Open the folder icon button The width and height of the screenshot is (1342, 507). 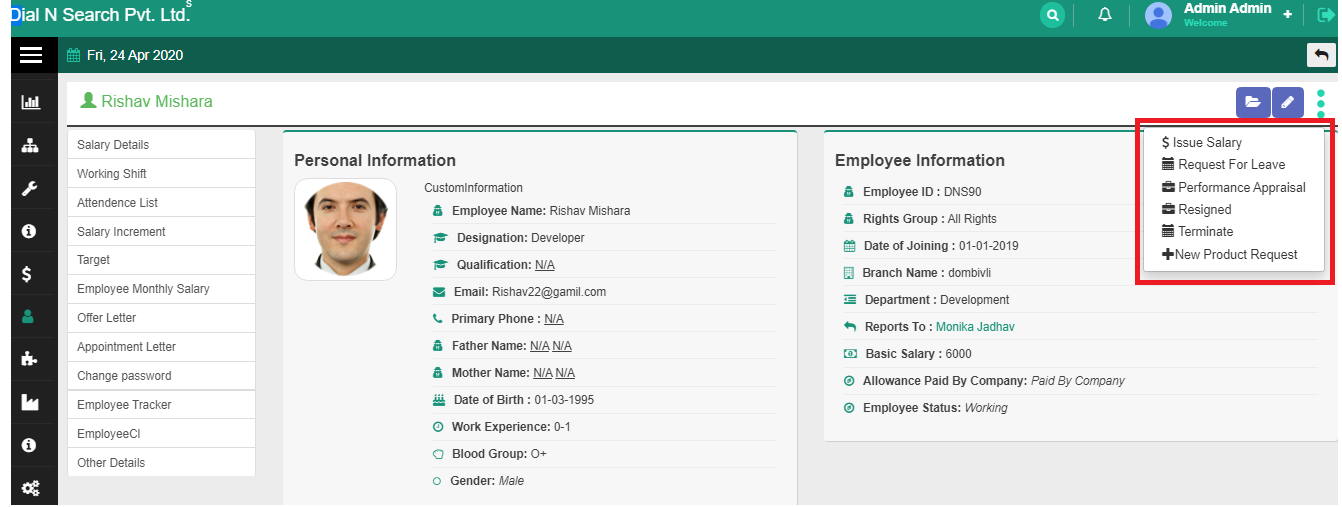[1252, 102]
